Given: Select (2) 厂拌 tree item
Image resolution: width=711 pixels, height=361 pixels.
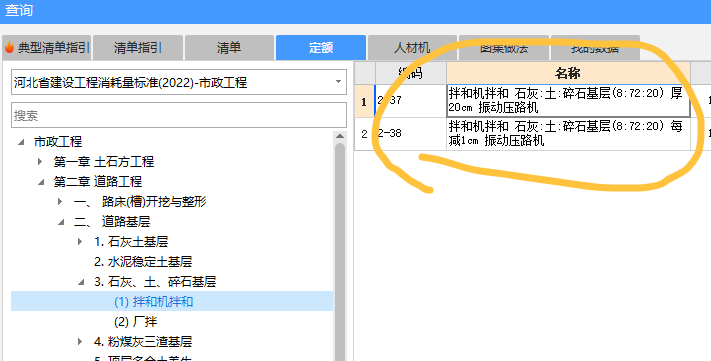Looking at the screenshot, I should tap(136, 322).
